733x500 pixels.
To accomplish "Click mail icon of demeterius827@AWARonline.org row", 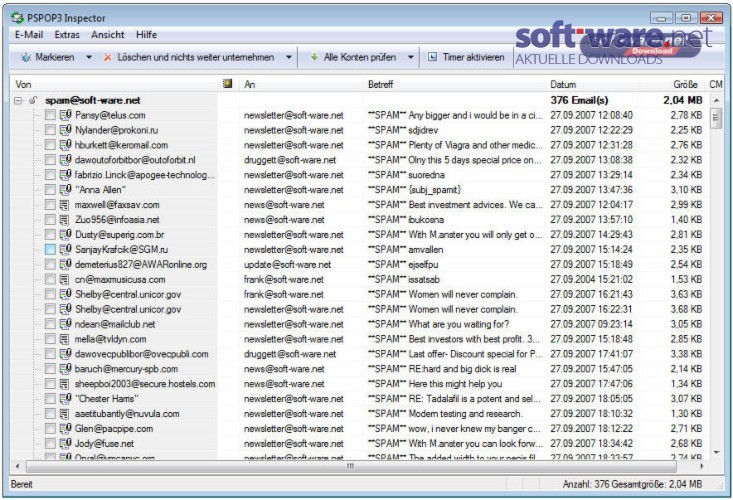I will pyautogui.click(x=65, y=264).
